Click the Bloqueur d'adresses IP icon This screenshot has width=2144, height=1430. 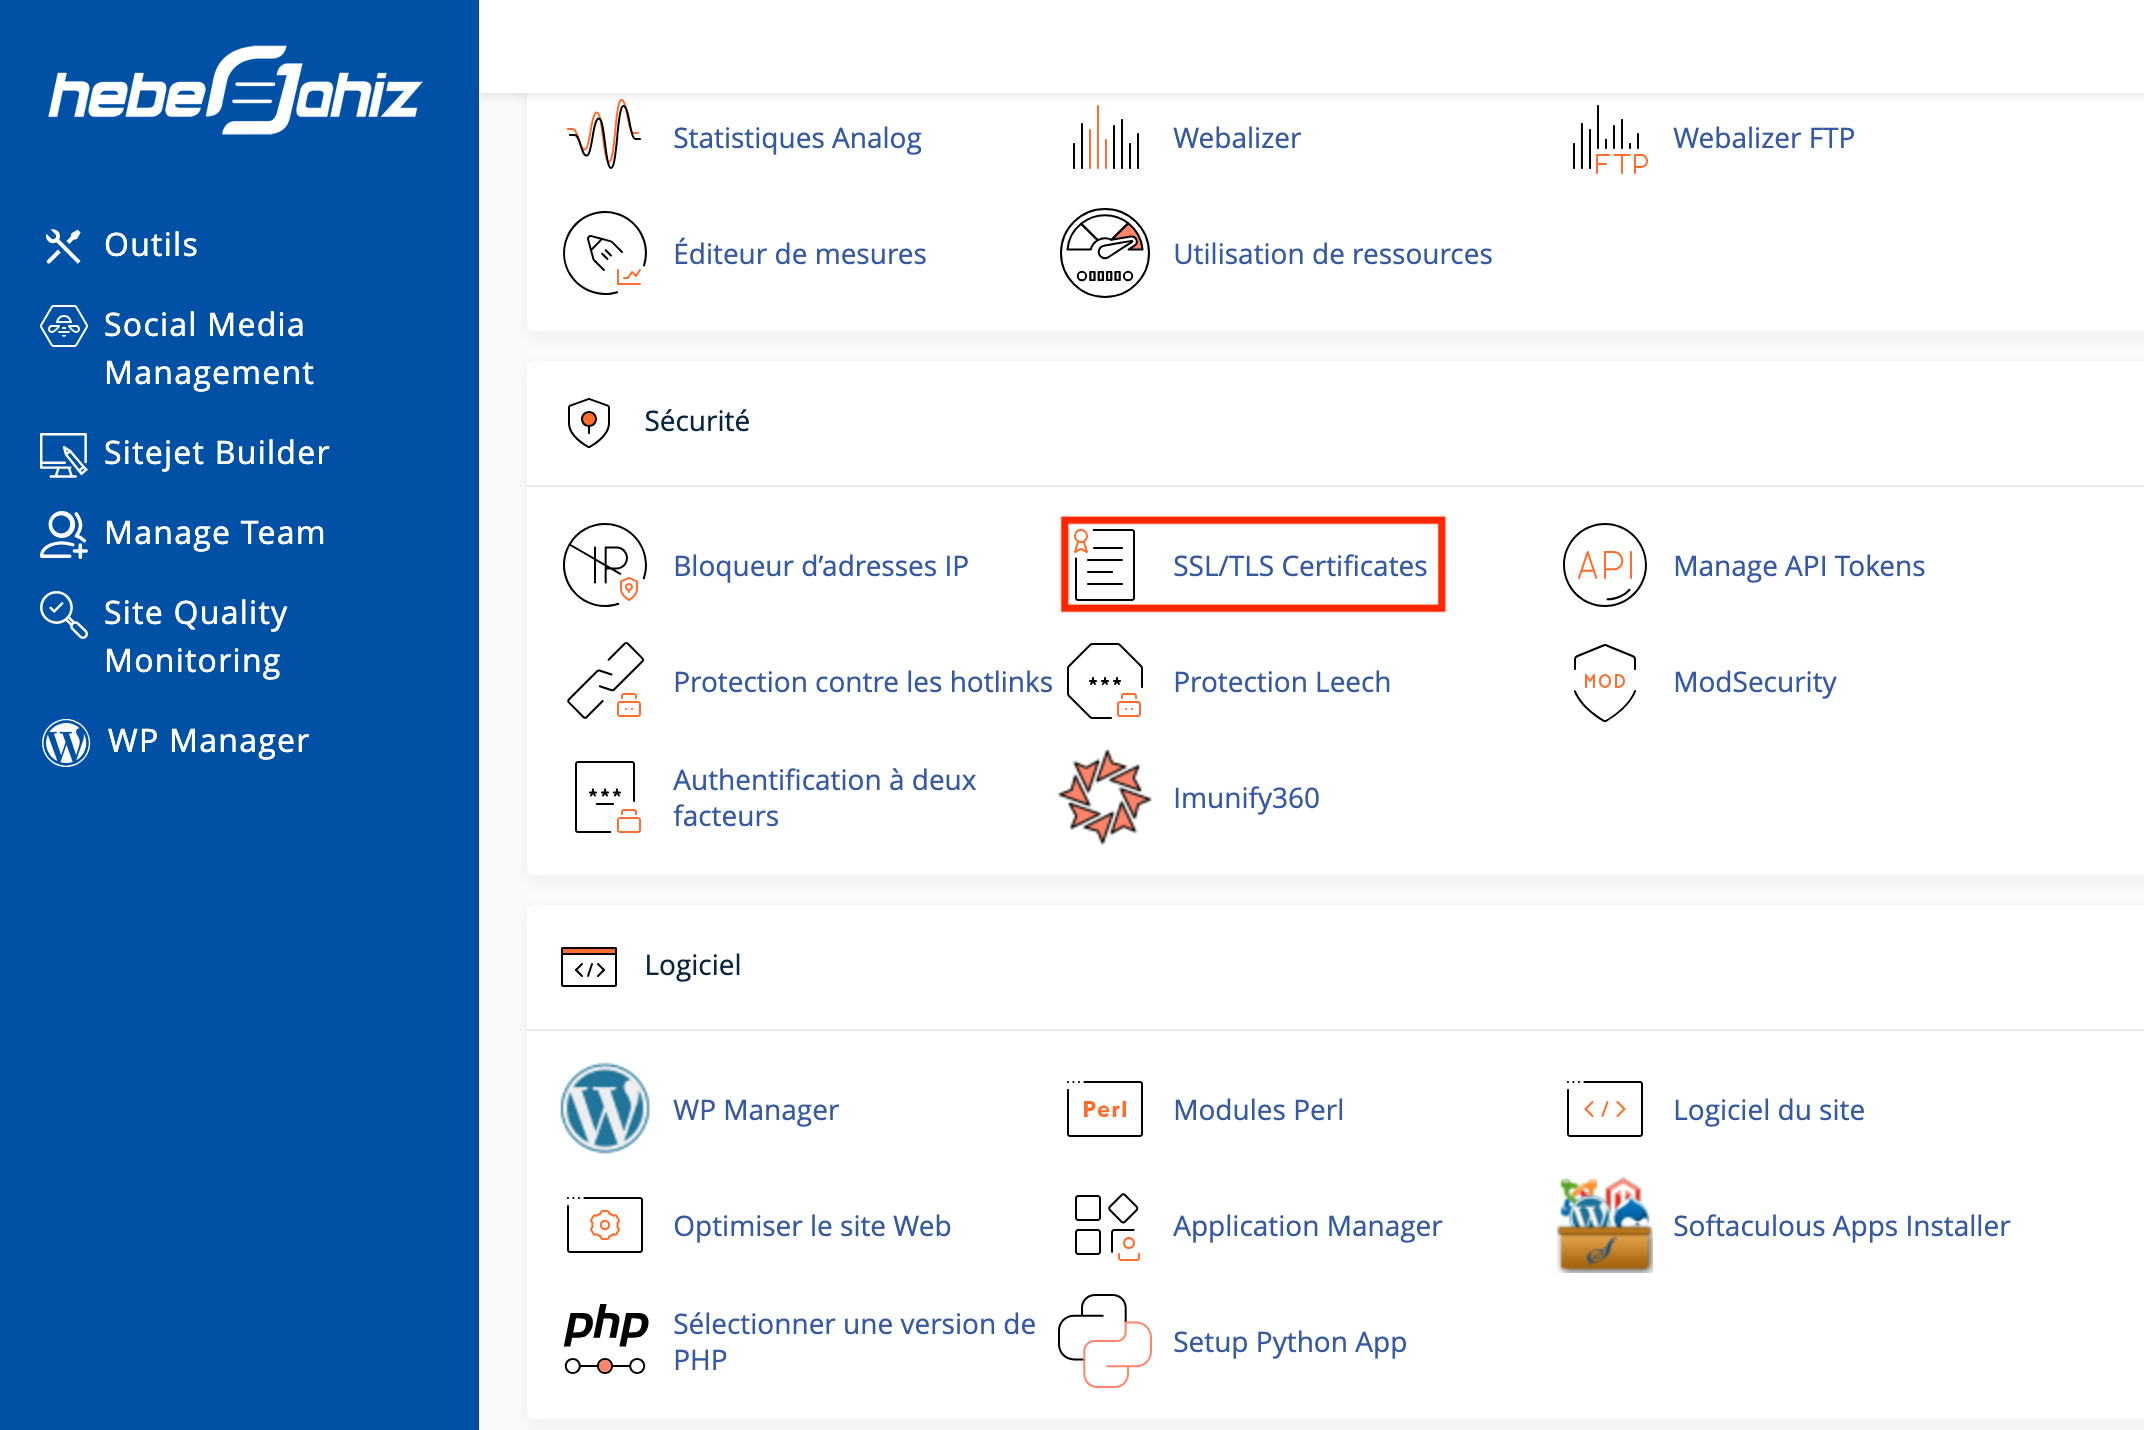click(604, 565)
